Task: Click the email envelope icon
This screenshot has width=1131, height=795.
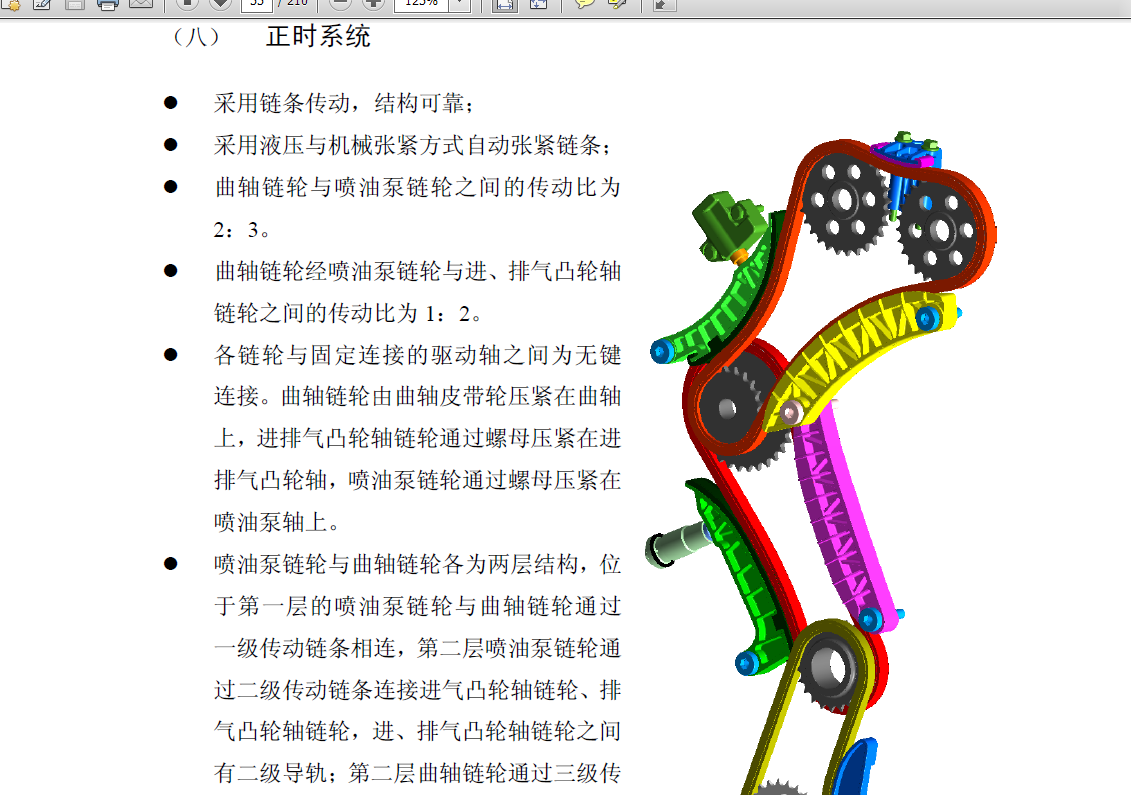Action: tap(140, 3)
